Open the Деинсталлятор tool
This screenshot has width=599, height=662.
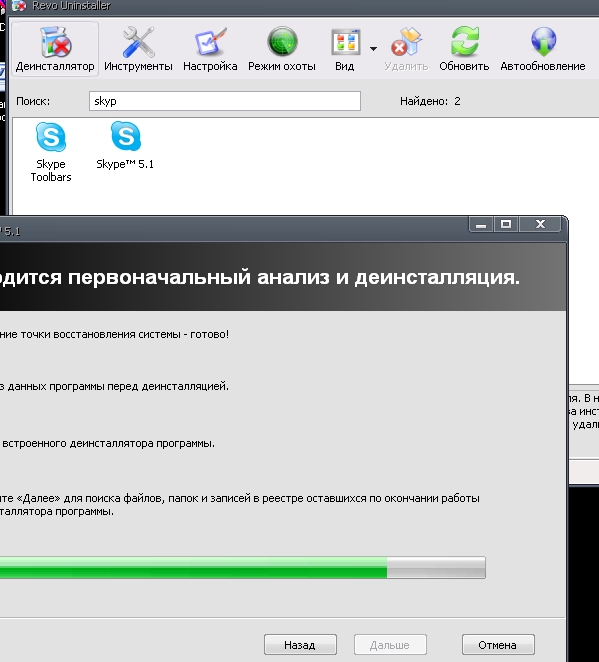pyautogui.click(x=55, y=49)
